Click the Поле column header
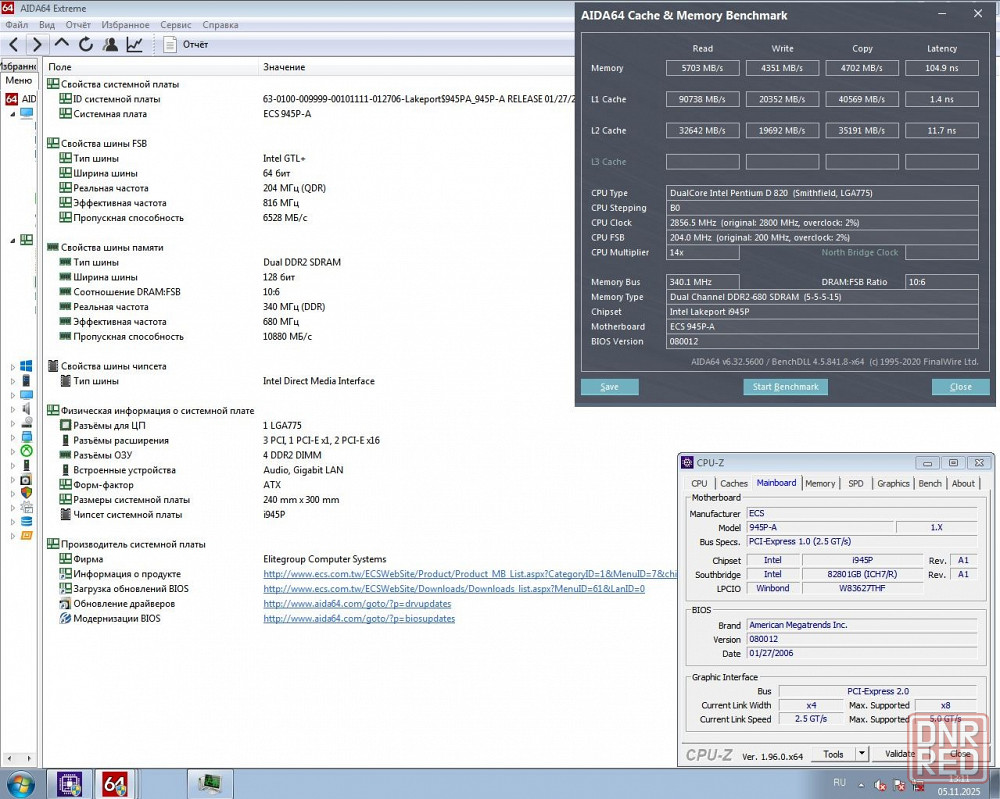The image size is (1000, 799). [x=60, y=67]
